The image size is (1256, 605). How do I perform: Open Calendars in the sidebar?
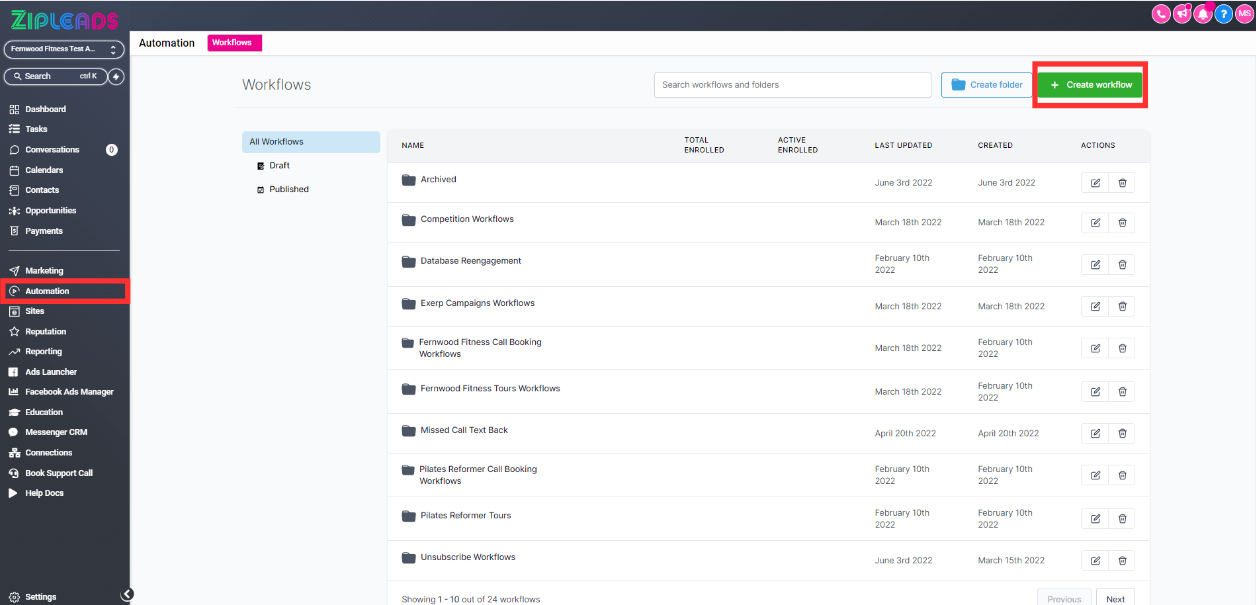click(44, 170)
